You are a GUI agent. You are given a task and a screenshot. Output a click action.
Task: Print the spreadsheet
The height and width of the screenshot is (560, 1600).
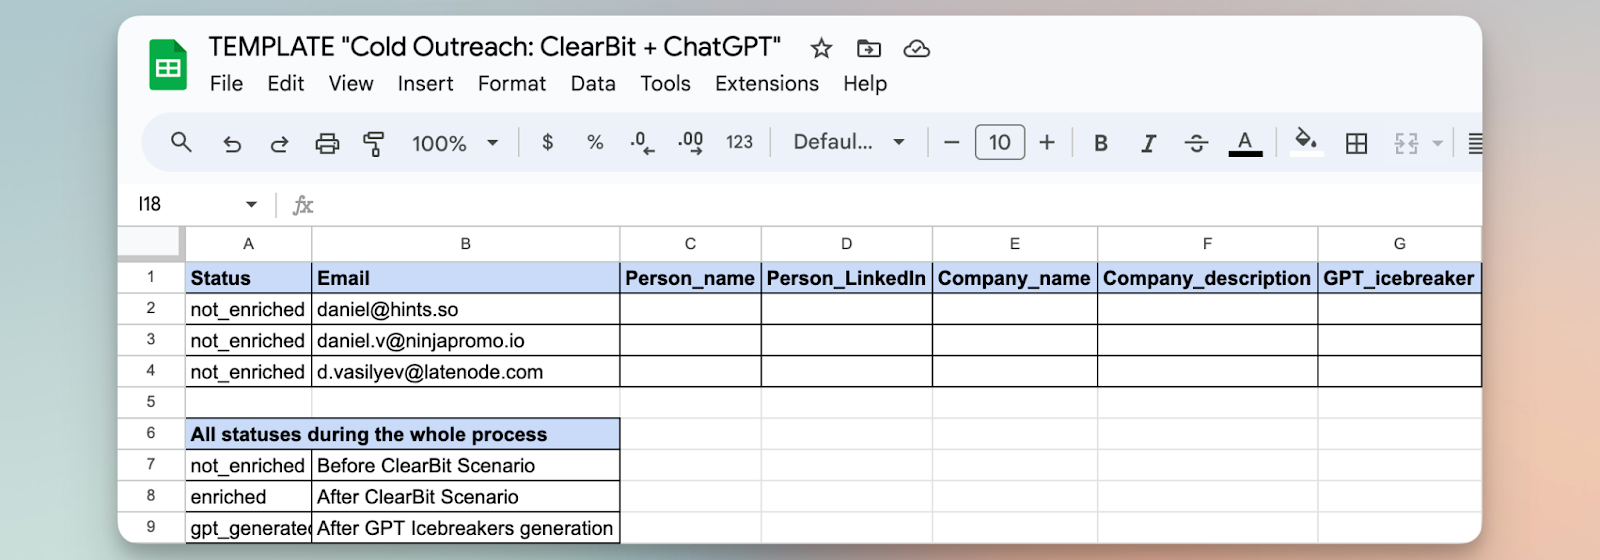327,143
